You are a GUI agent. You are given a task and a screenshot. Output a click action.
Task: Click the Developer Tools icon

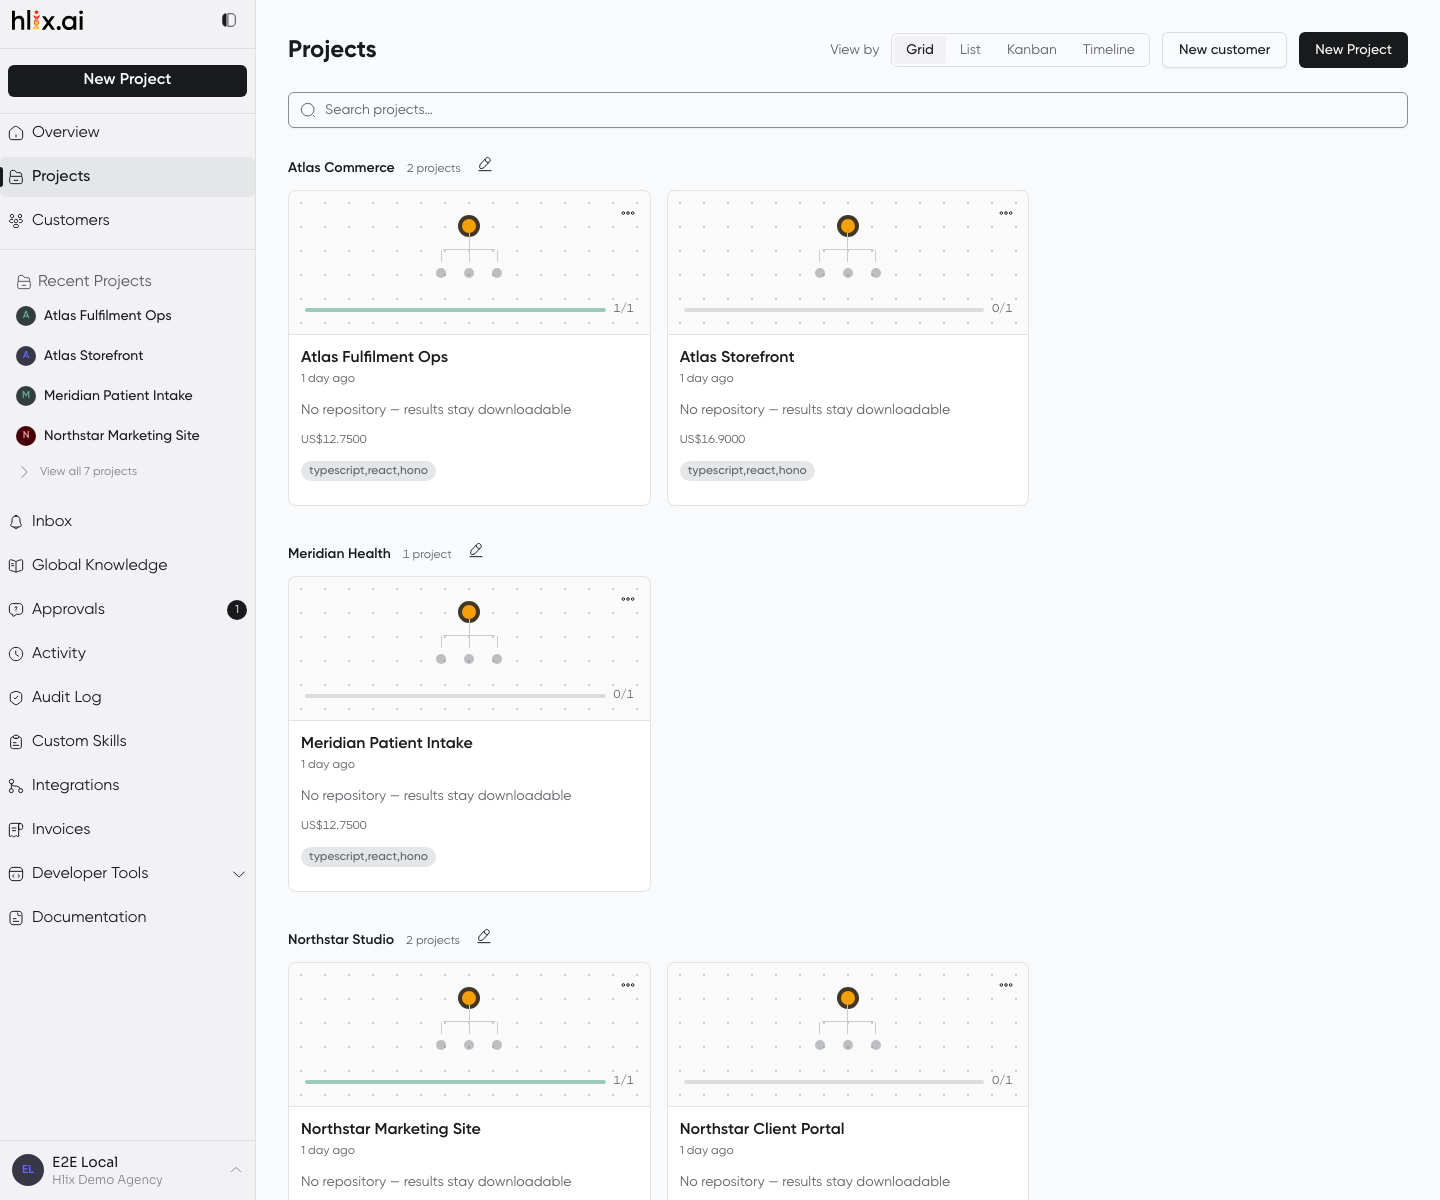coord(16,874)
